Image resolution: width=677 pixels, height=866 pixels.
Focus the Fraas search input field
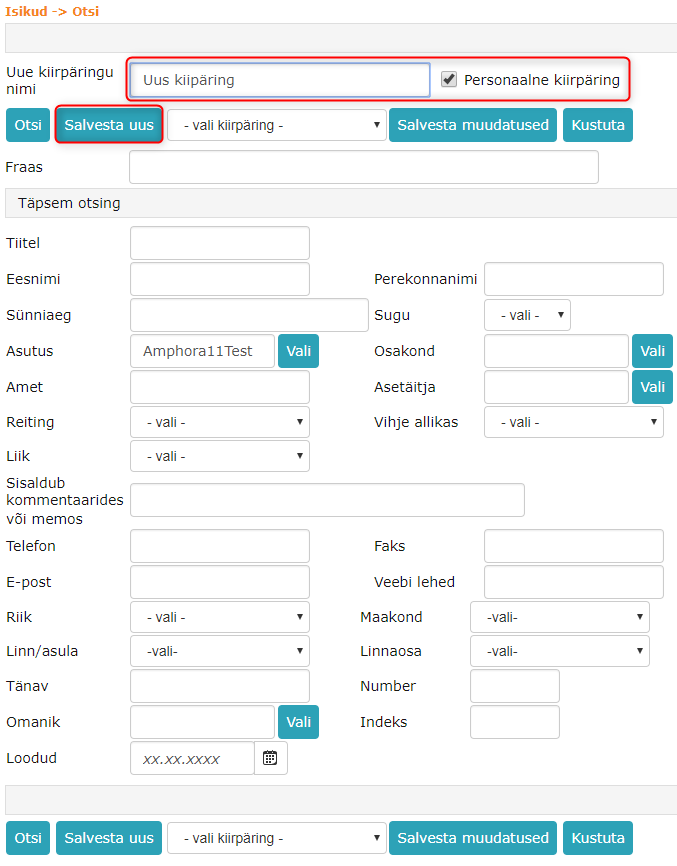[363, 167]
